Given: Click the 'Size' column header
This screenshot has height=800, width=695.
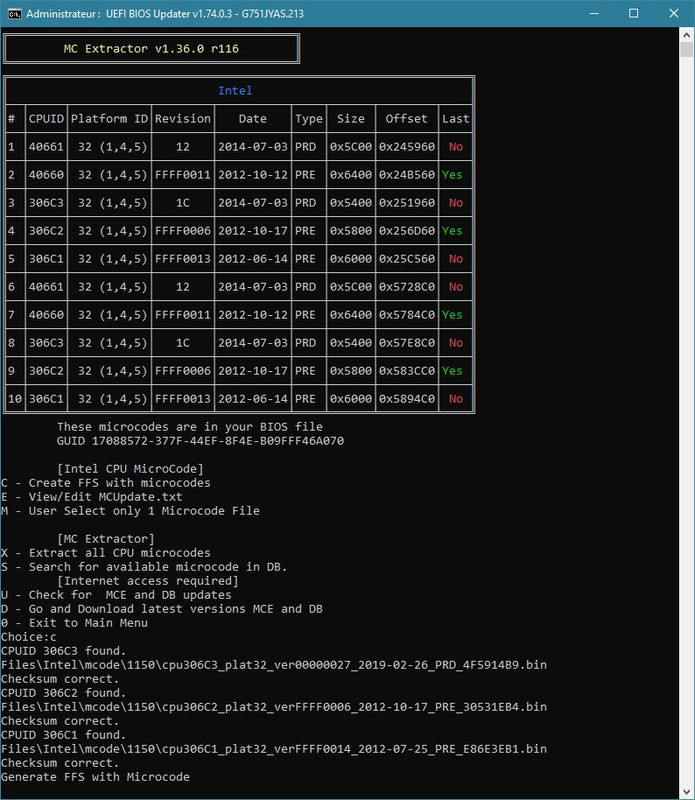Looking at the screenshot, I should tap(351, 119).
